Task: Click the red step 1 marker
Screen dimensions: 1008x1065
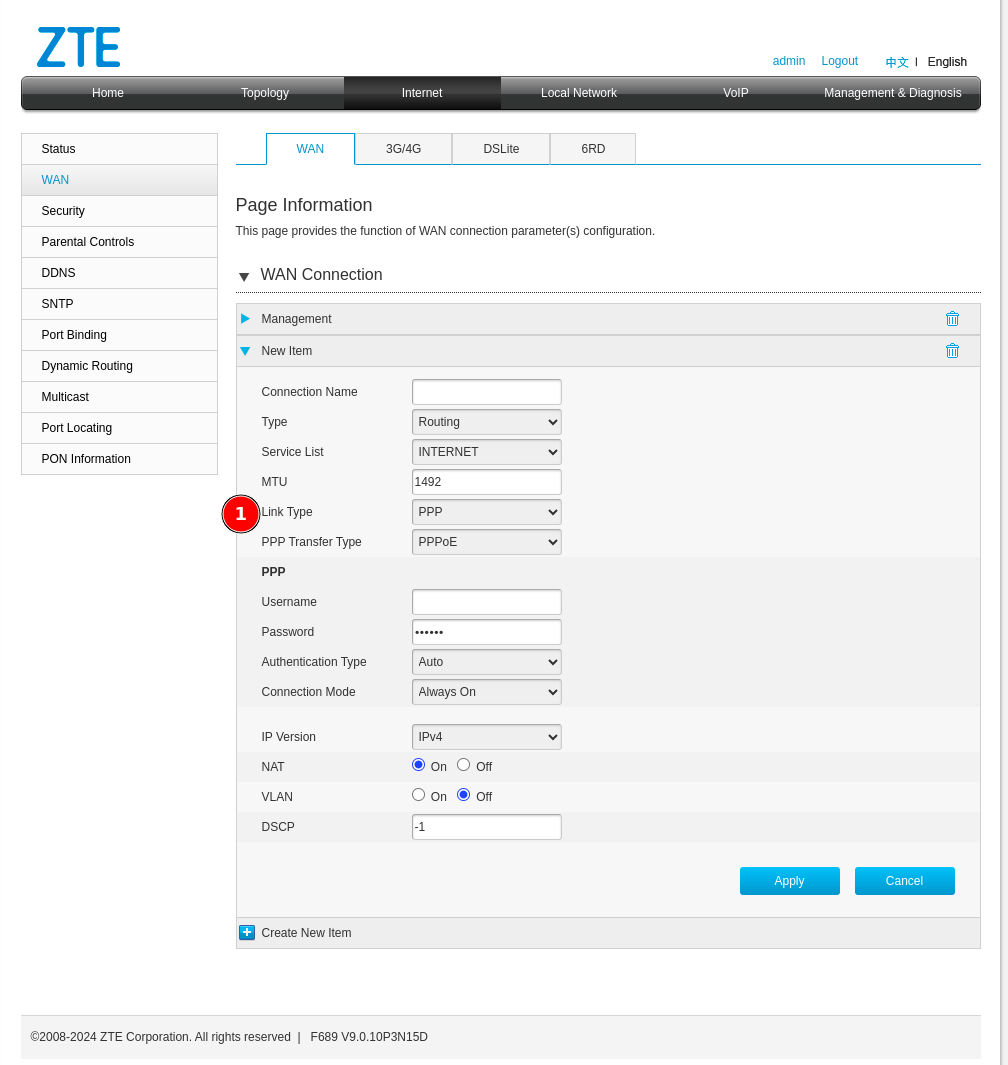Action: click(240, 514)
